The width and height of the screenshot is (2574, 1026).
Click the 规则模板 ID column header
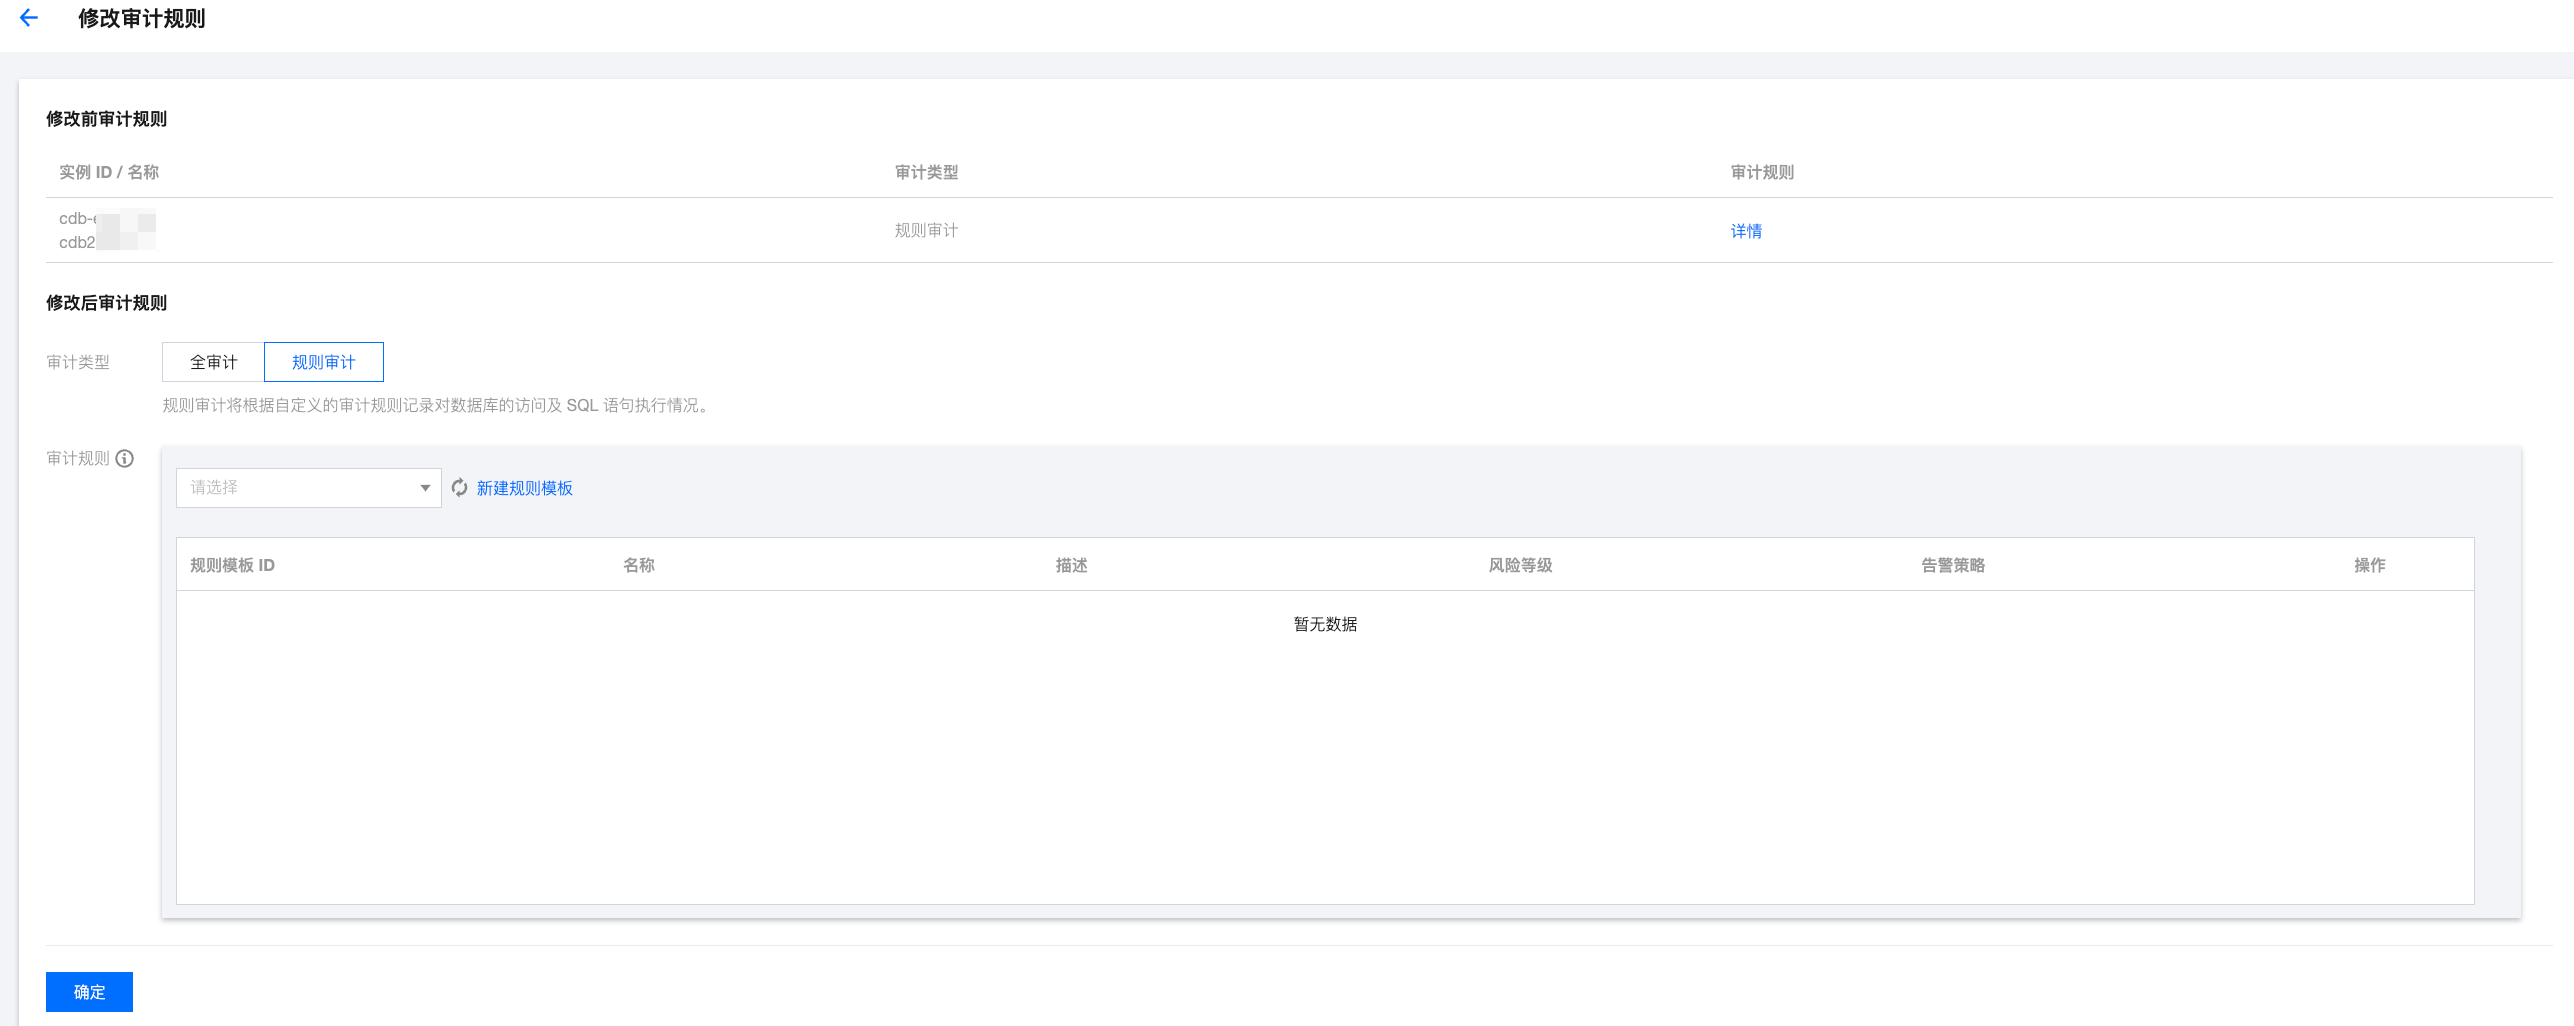click(x=232, y=565)
